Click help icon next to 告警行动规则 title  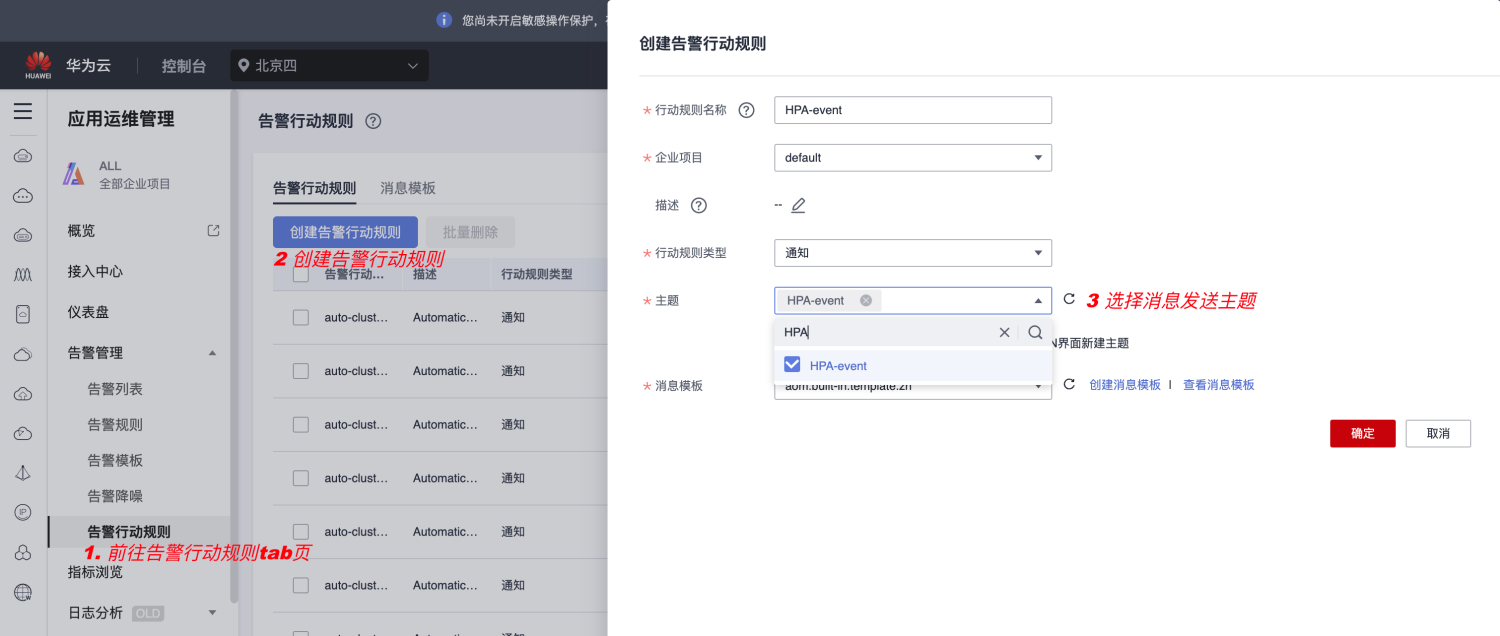[x=373, y=121]
